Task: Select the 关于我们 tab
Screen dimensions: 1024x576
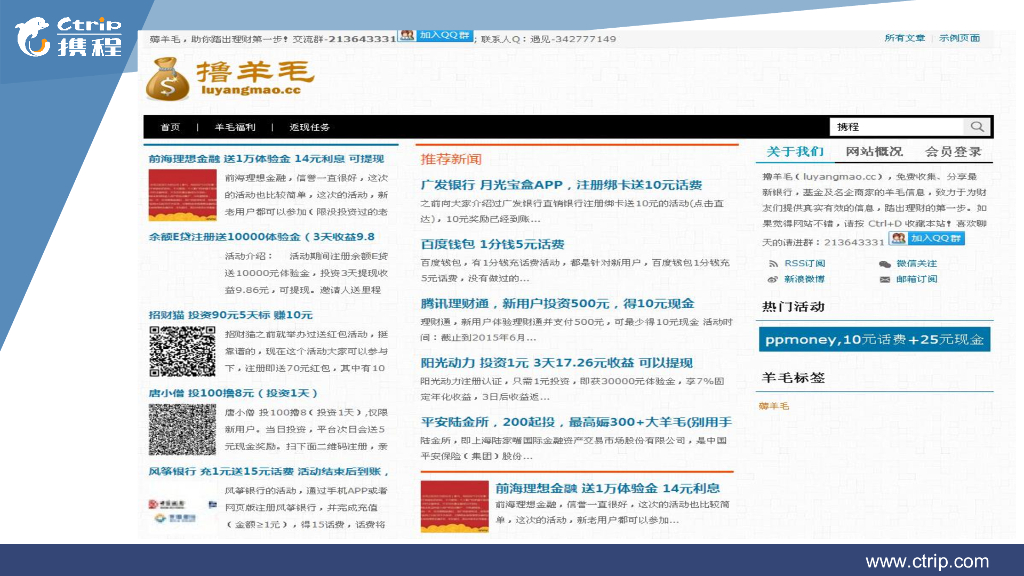Action: 795,152
